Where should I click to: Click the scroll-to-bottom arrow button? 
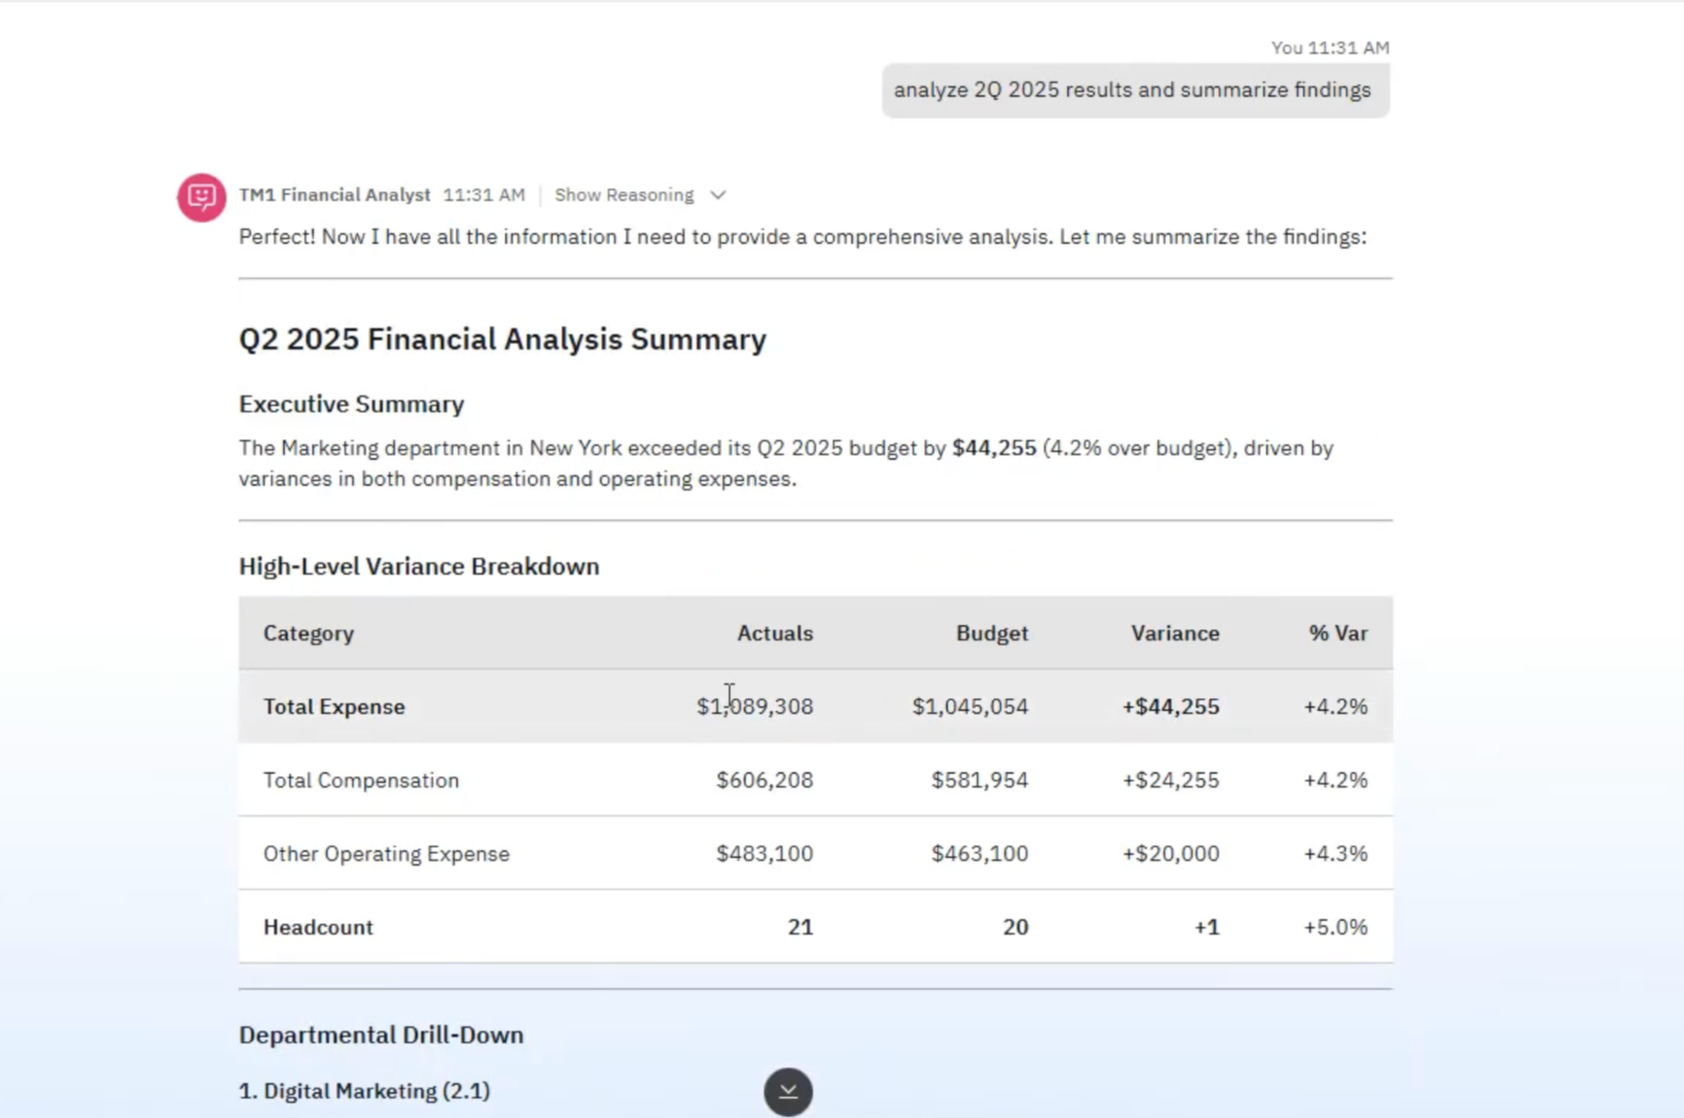[788, 1091]
